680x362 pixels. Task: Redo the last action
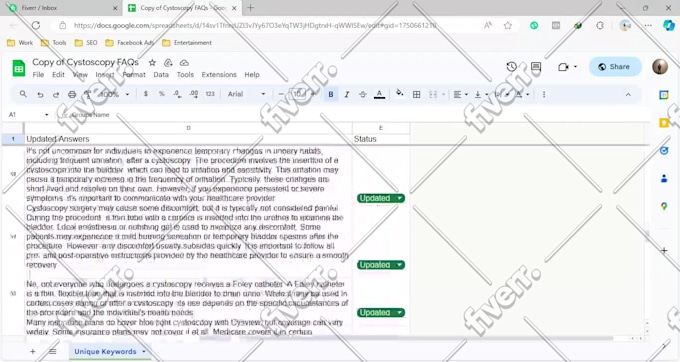click(56, 95)
